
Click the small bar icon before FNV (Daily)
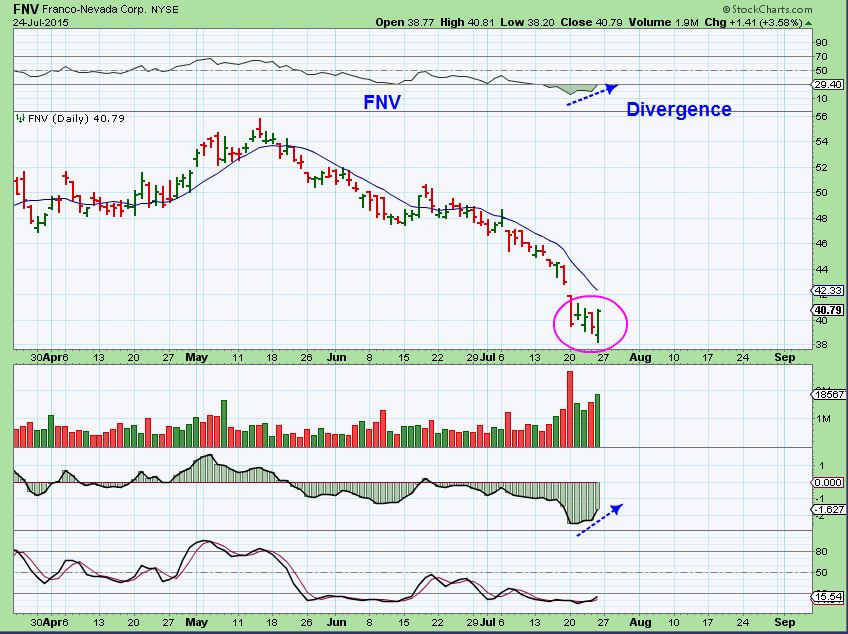[x=21, y=117]
